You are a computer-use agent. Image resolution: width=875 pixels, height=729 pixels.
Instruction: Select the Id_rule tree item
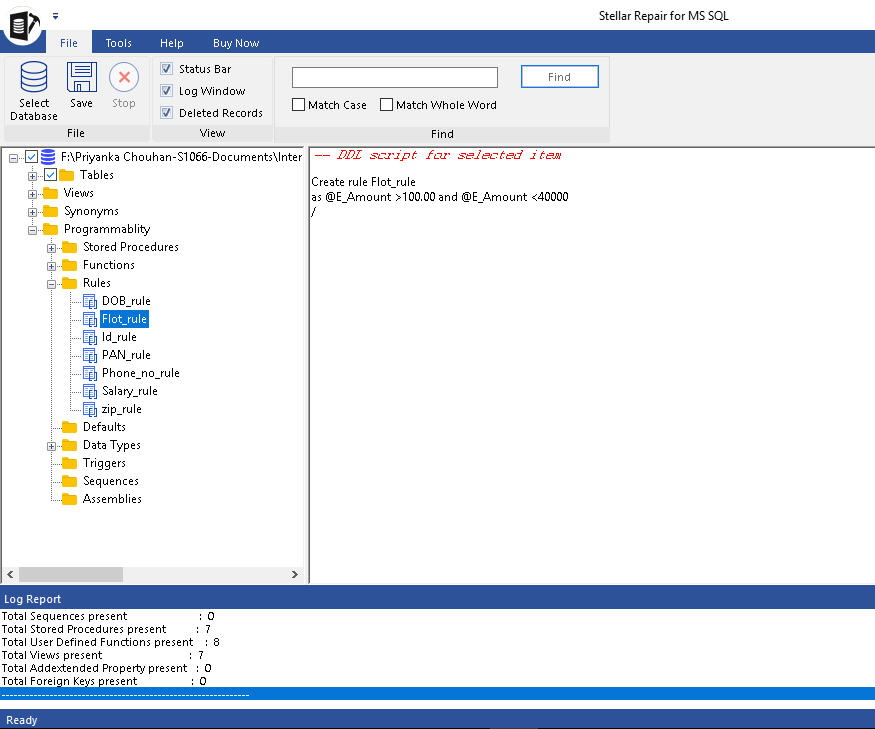[x=119, y=337]
